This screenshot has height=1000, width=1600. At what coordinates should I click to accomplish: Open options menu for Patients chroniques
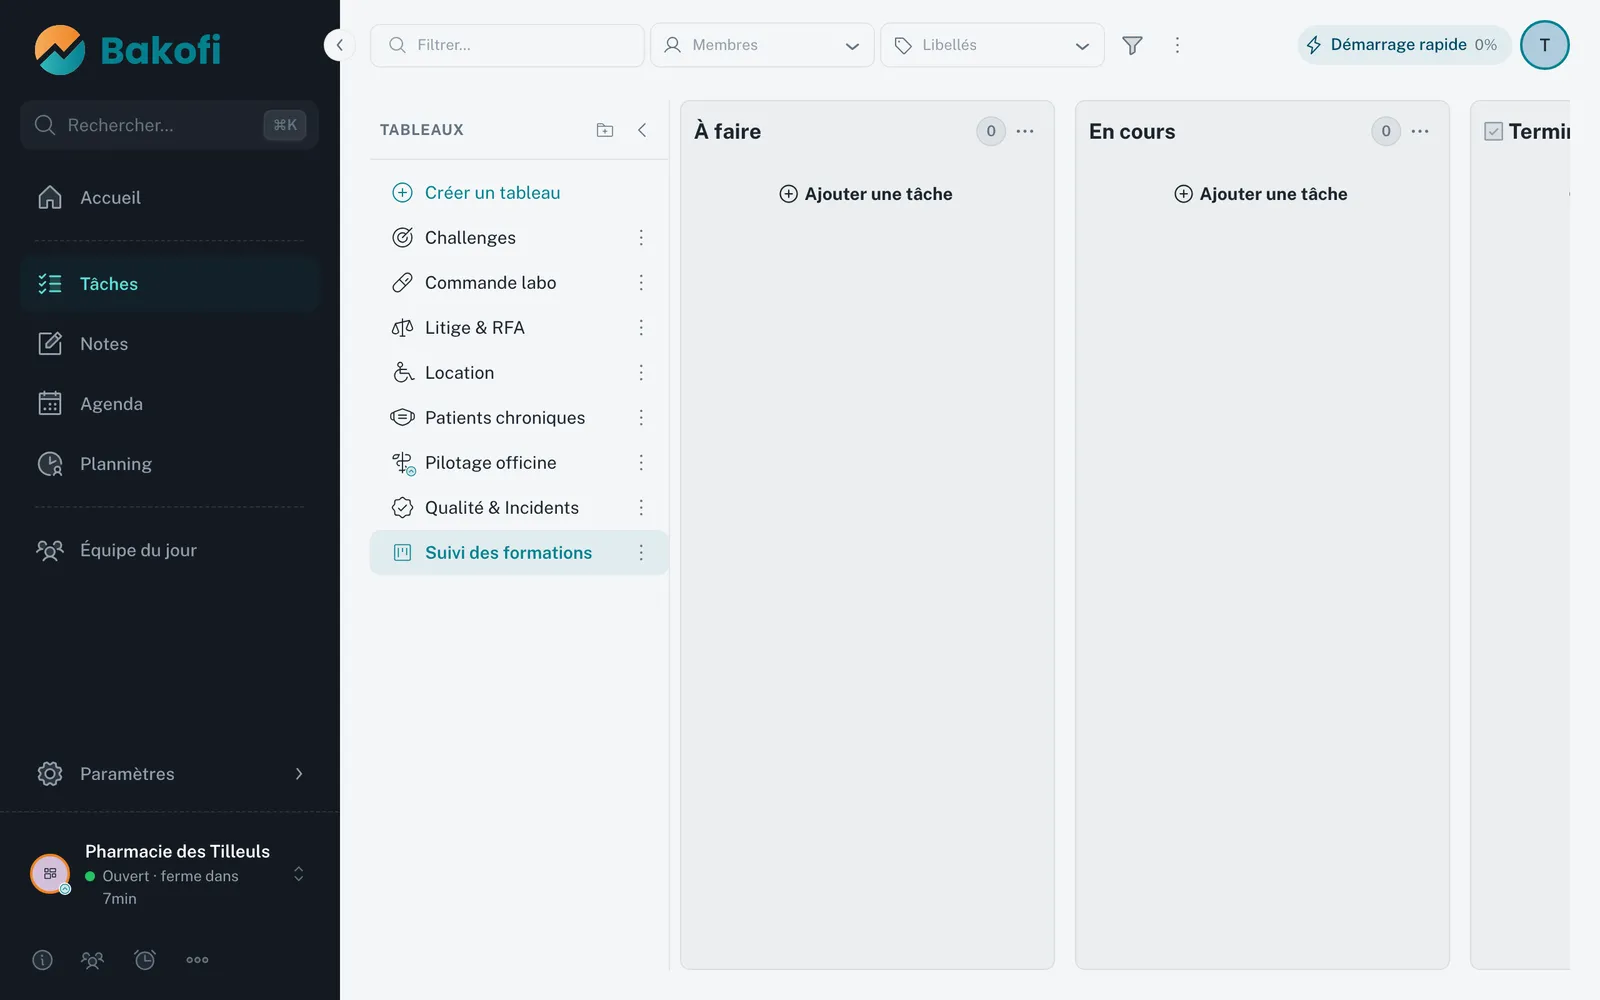641,418
